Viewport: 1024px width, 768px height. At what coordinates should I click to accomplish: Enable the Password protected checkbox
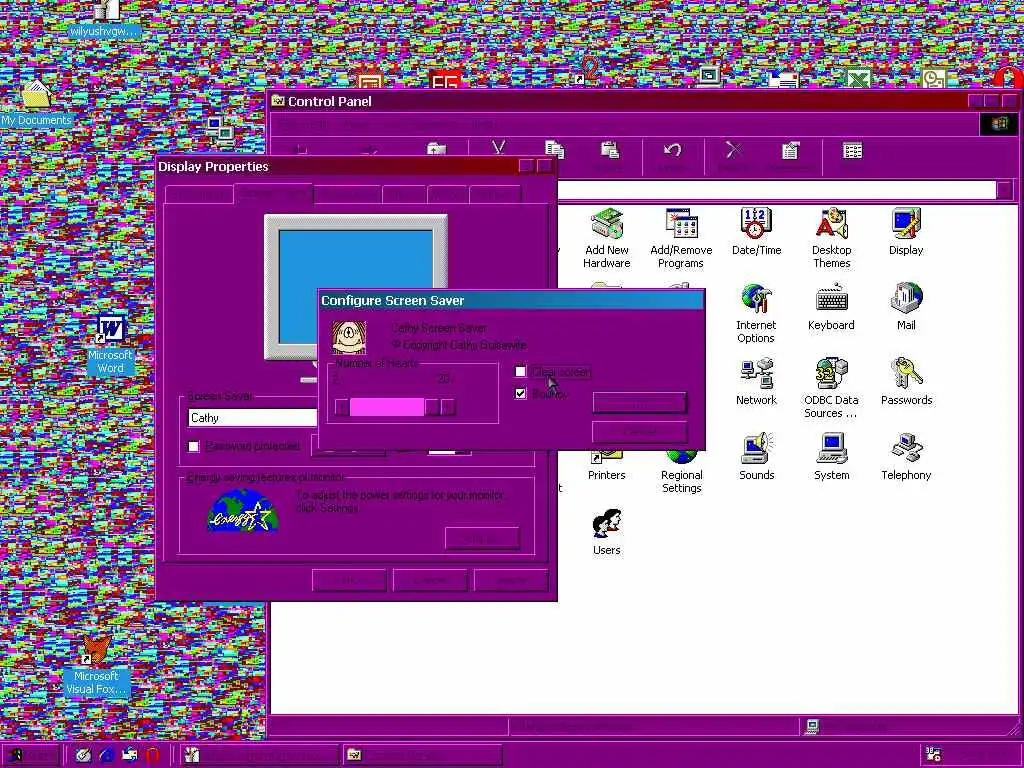[x=193, y=447]
